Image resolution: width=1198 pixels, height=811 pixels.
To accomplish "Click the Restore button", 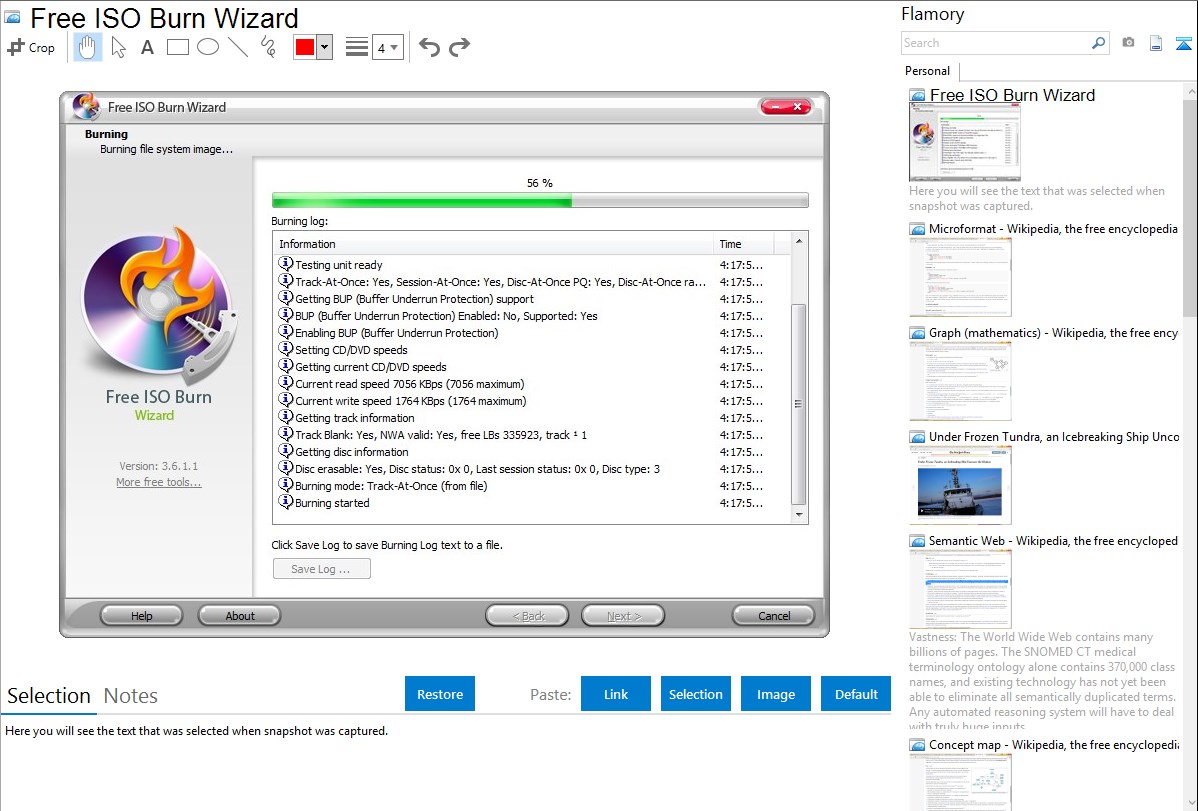I will (440, 694).
